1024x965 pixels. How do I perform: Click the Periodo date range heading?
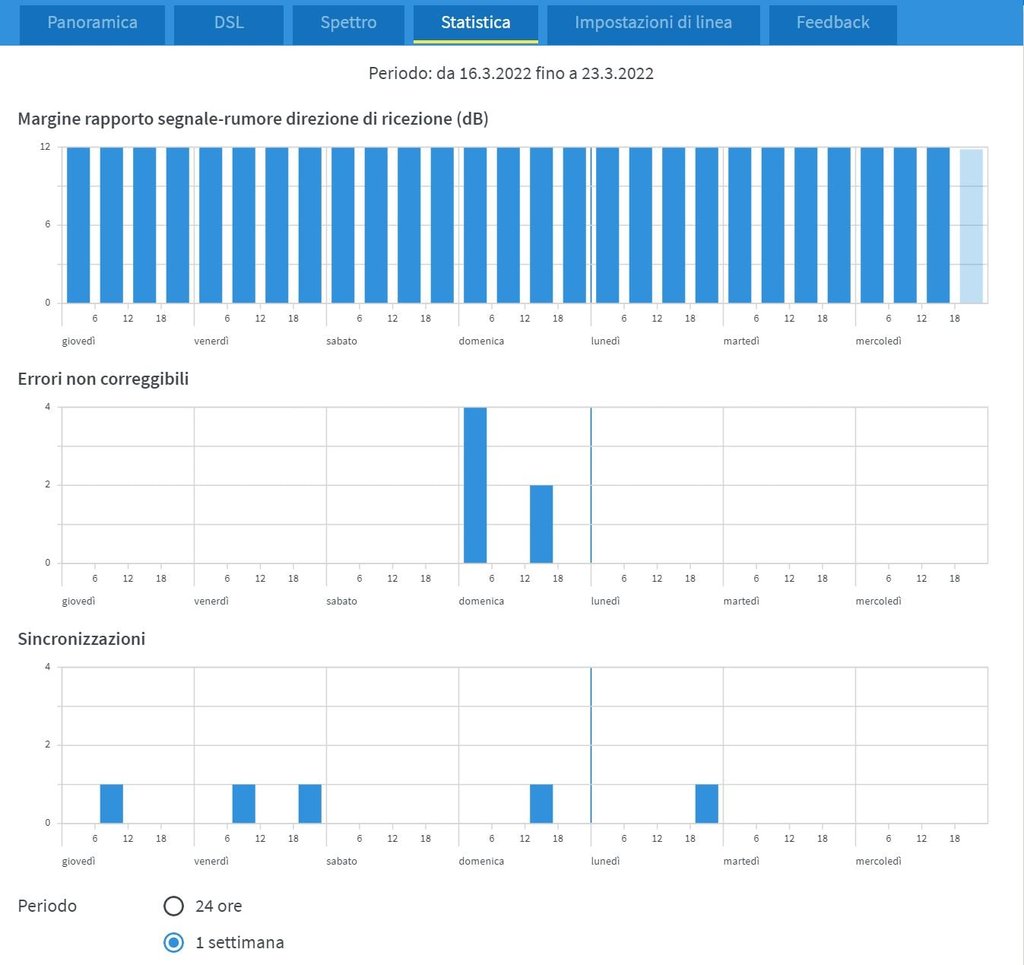point(511,73)
